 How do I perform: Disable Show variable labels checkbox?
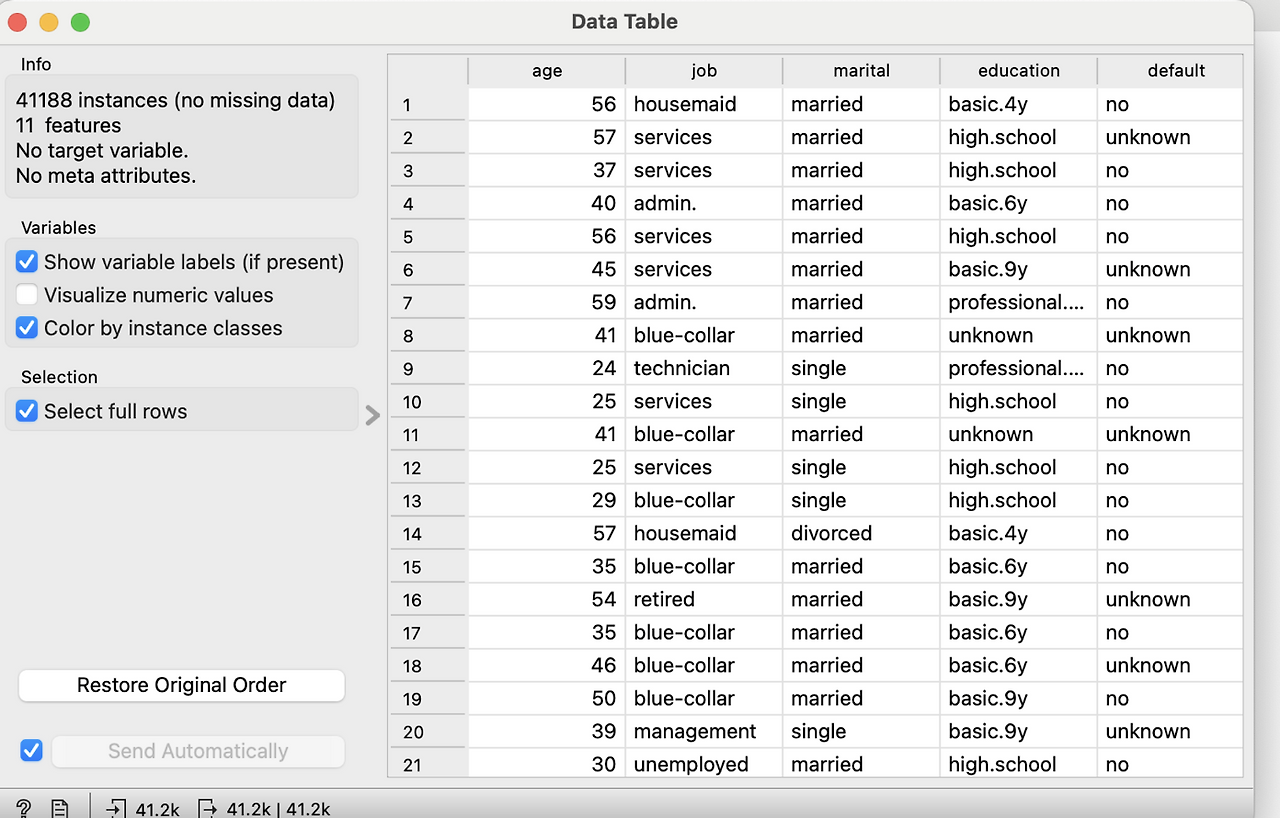pyautogui.click(x=27, y=263)
